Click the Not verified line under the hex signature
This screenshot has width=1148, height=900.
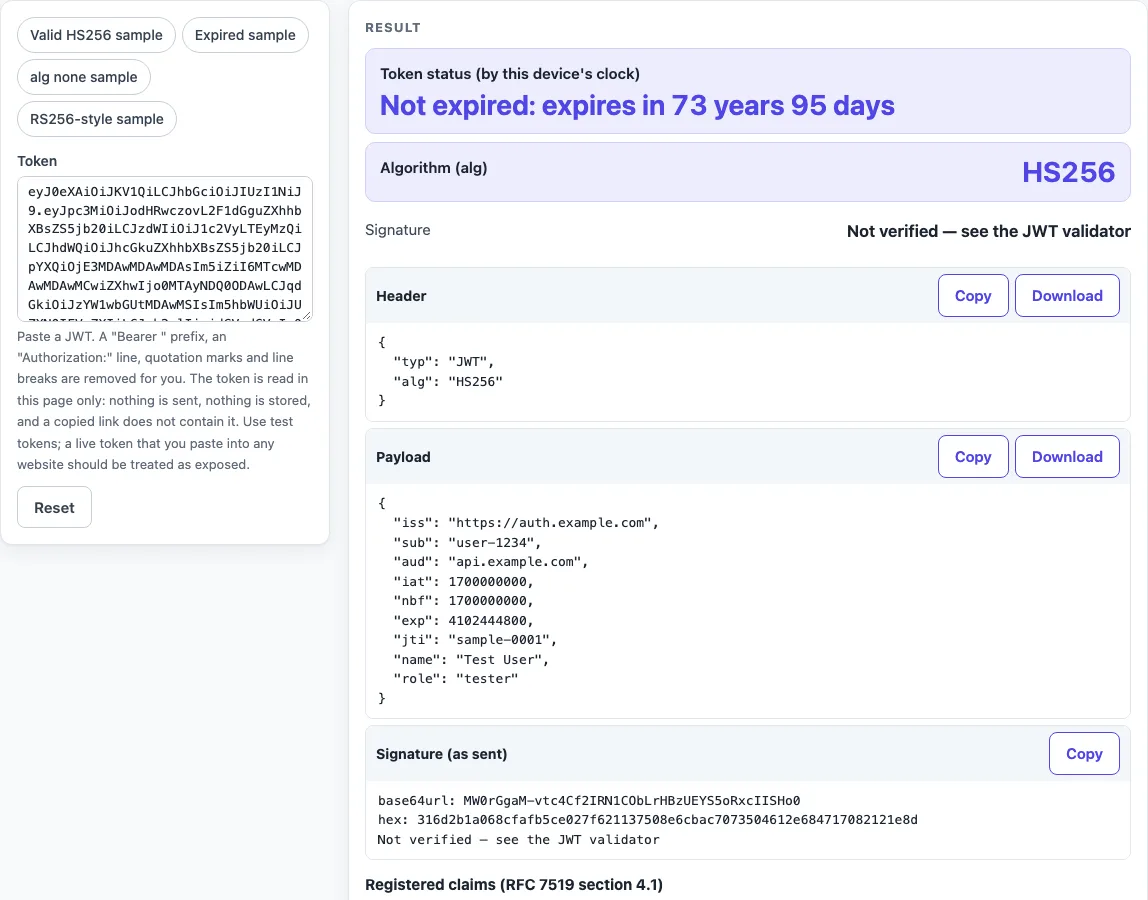518,840
